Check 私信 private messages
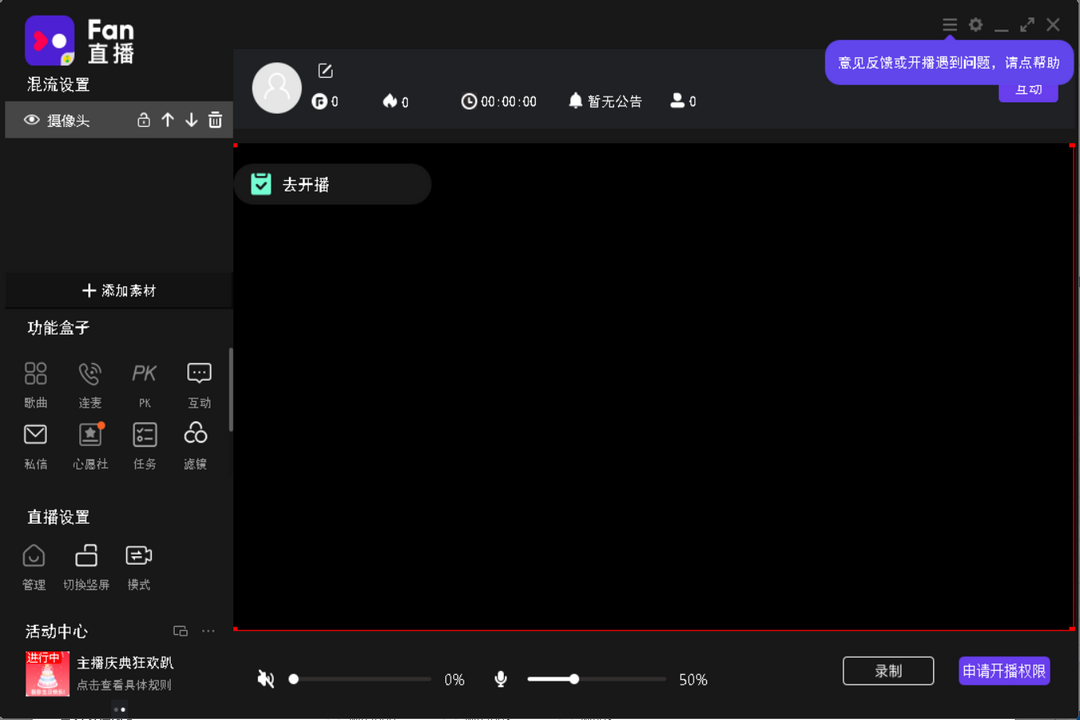Image resolution: width=1080 pixels, height=720 pixels. tap(35, 433)
